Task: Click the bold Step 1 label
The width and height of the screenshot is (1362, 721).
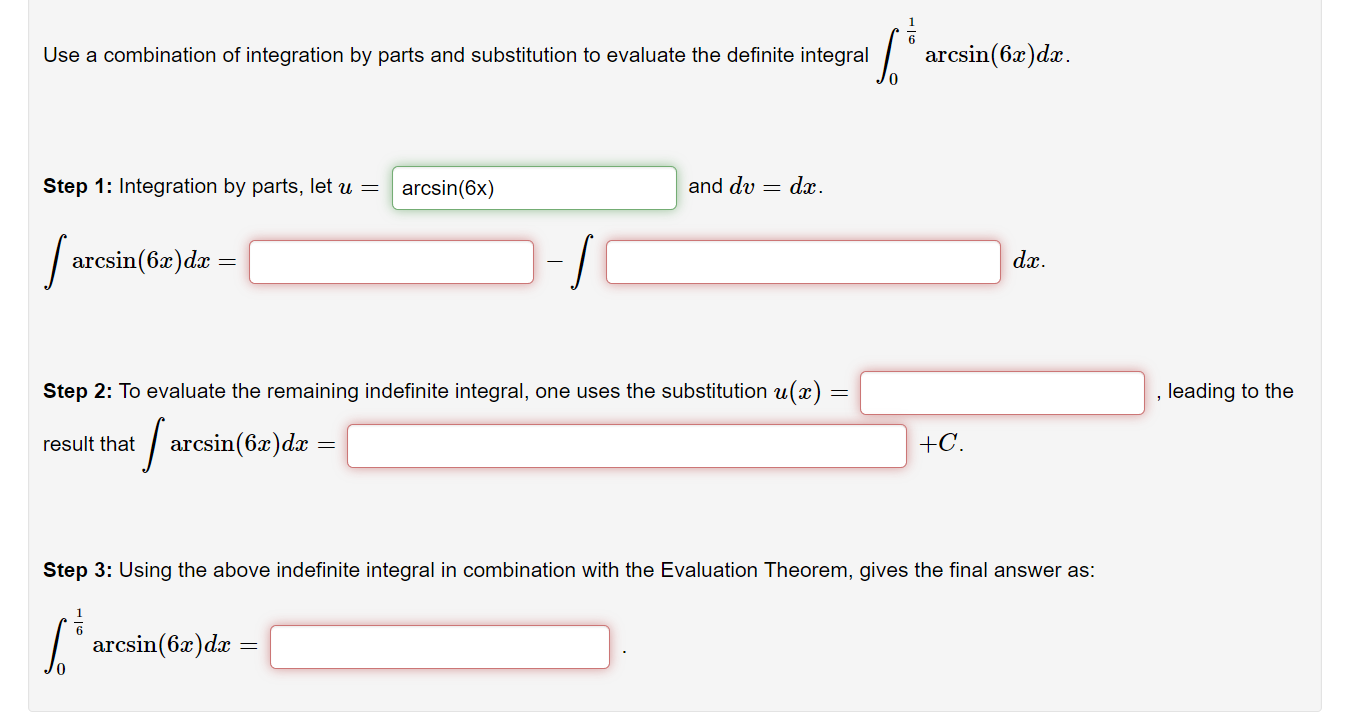Action: [79, 187]
